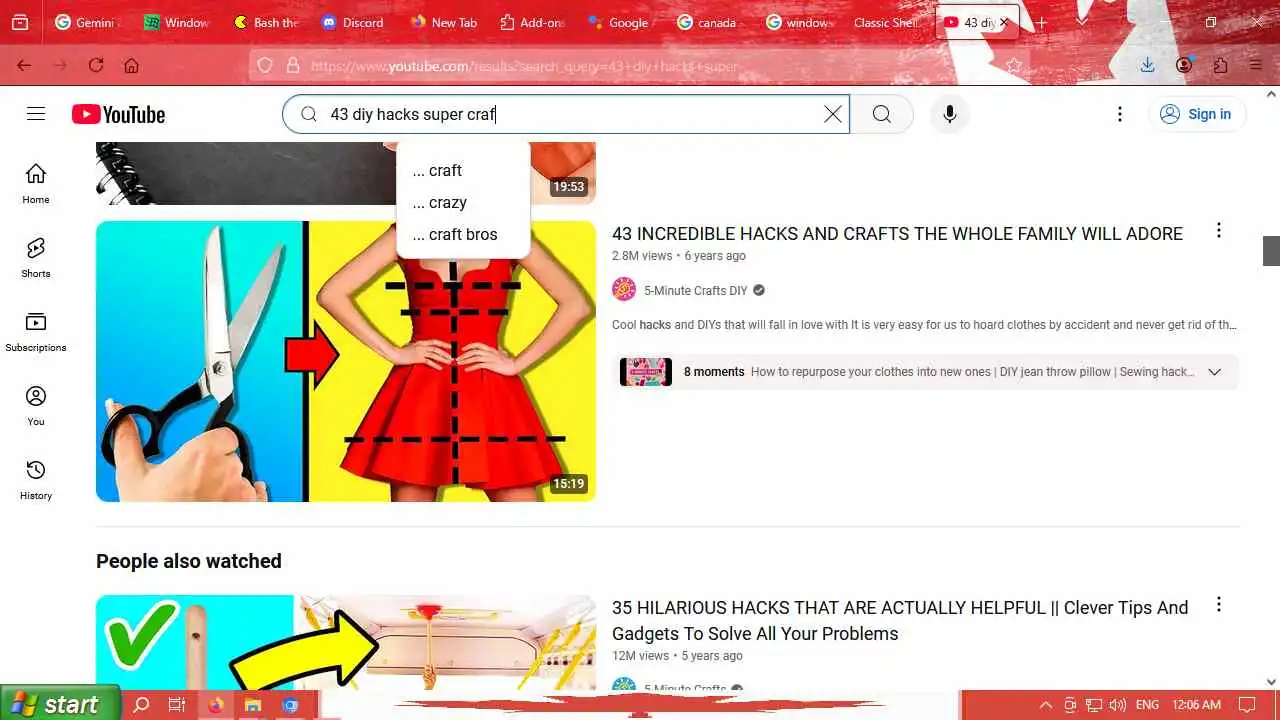This screenshot has width=1280, height=720.
Task: Choose the '... craft bros' suggestion
Action: tap(463, 235)
